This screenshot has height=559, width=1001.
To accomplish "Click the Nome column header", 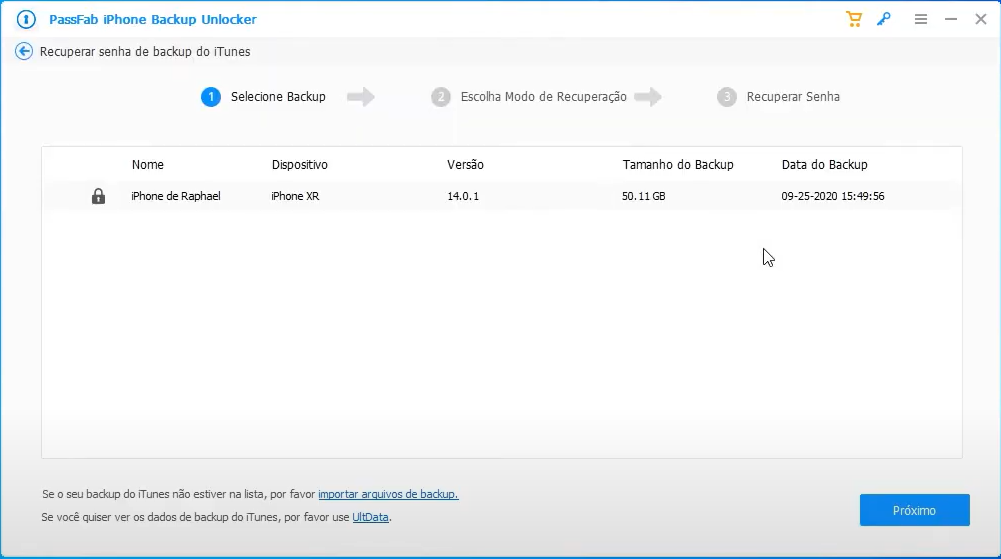I will (x=147, y=165).
